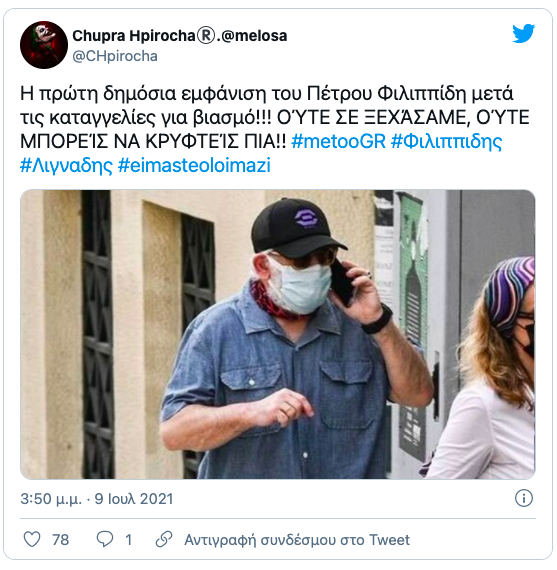Image resolution: width=557 pixels, height=570 pixels.
Task: Open the #eimasteoloimazi hashtag
Action: coord(195,165)
